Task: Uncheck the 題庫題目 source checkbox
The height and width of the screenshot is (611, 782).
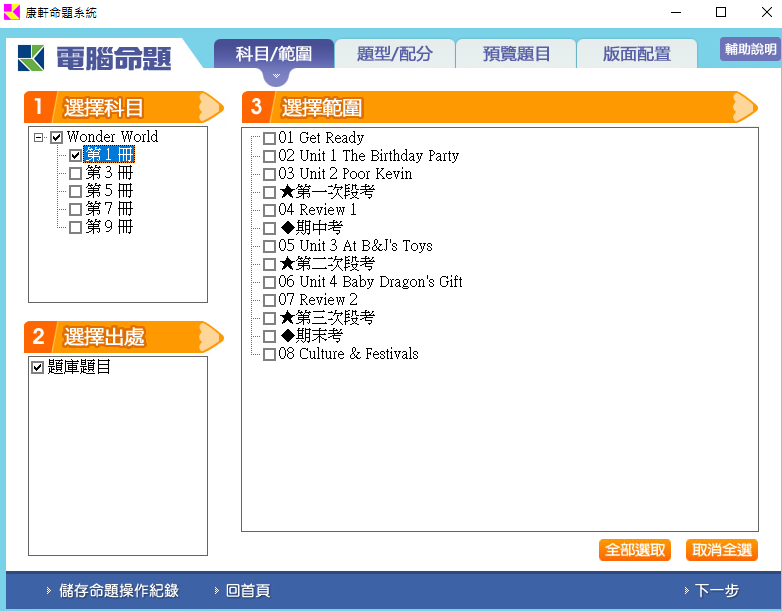Action: (x=38, y=367)
